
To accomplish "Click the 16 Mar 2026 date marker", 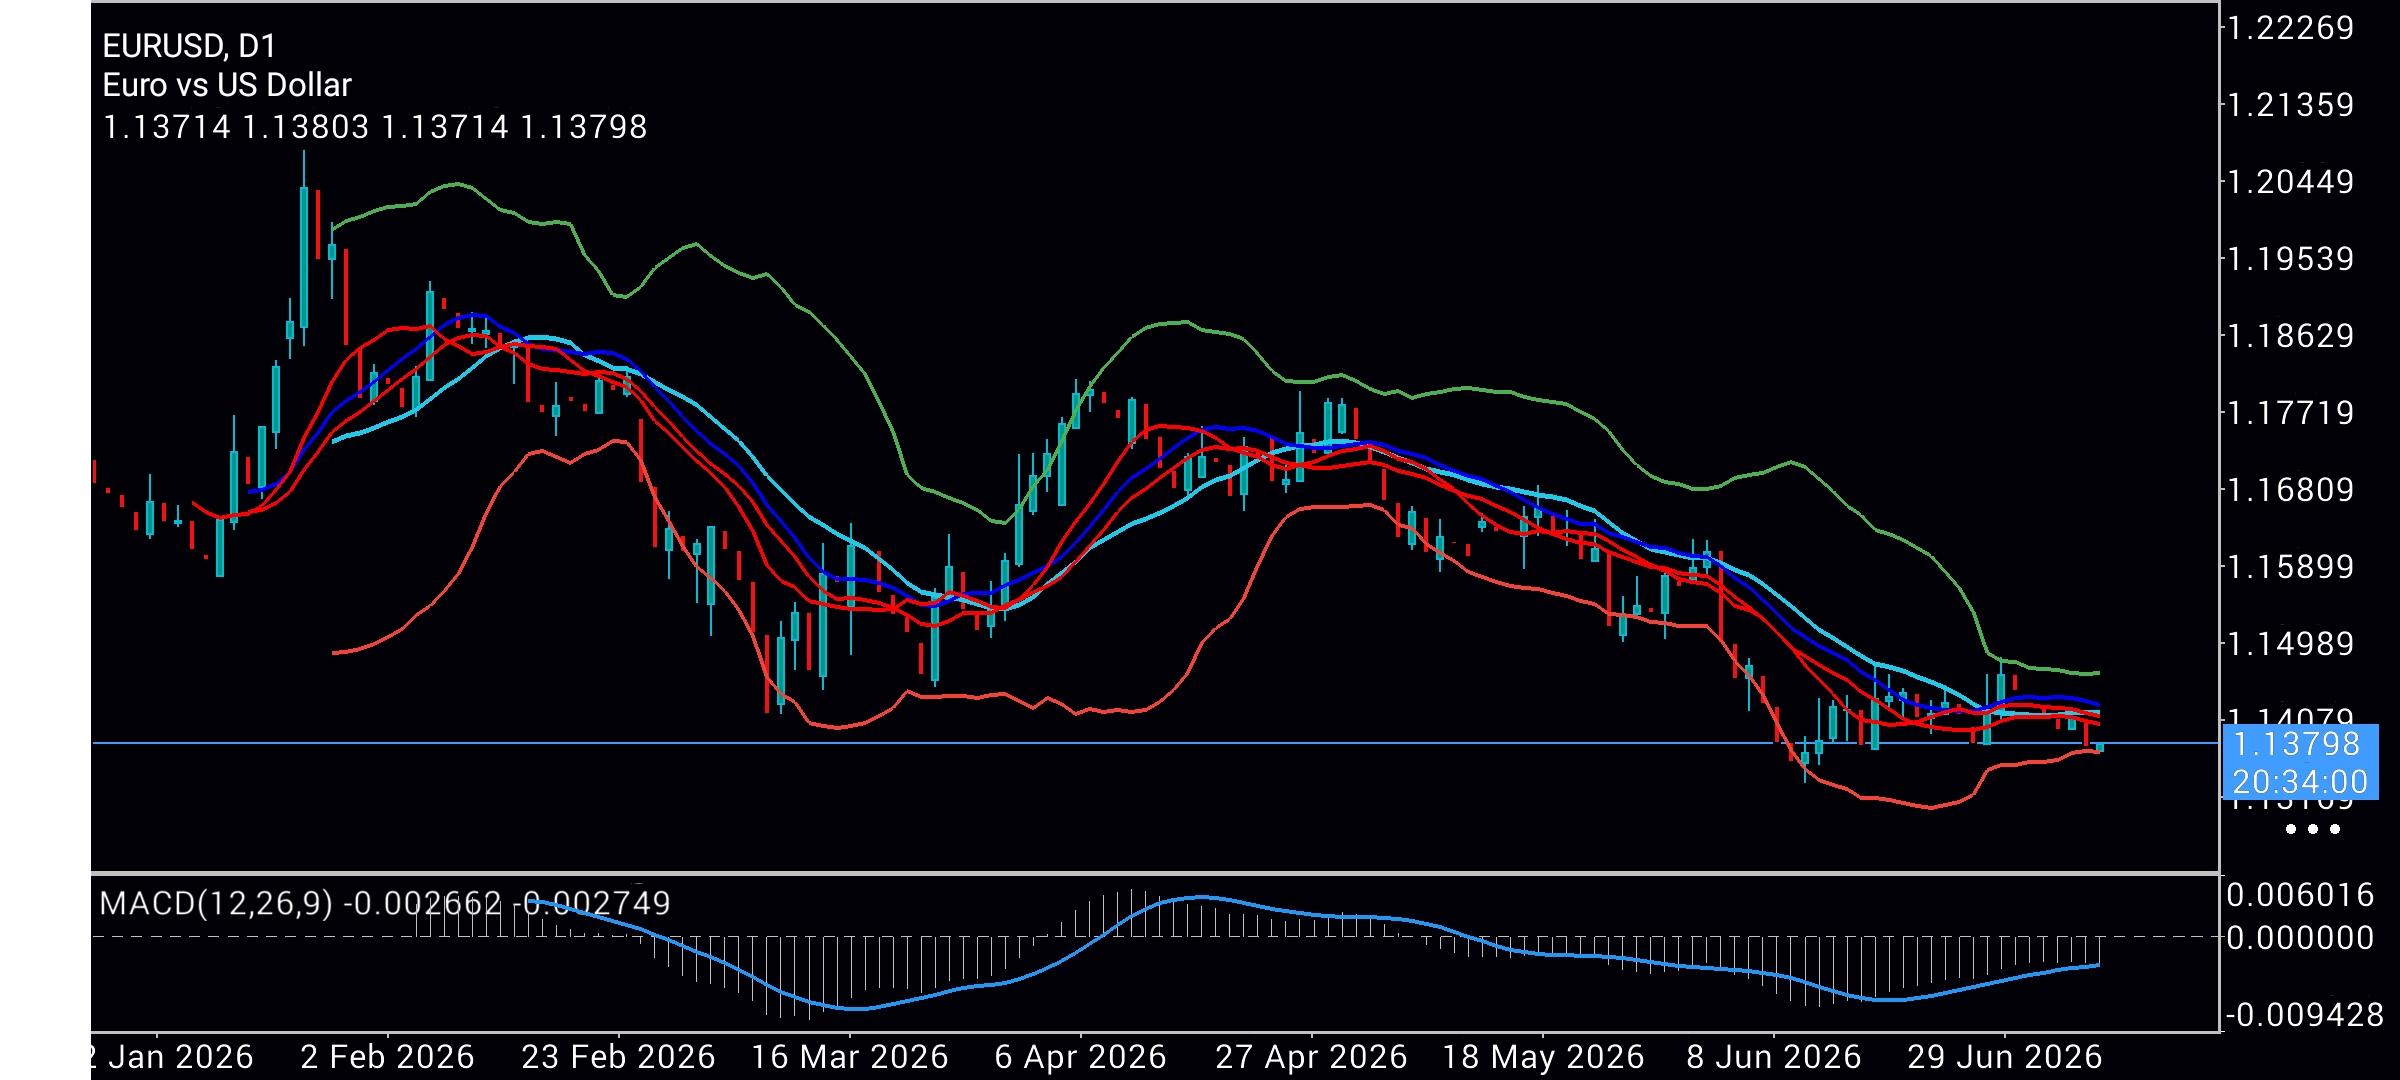I will coord(849,1057).
